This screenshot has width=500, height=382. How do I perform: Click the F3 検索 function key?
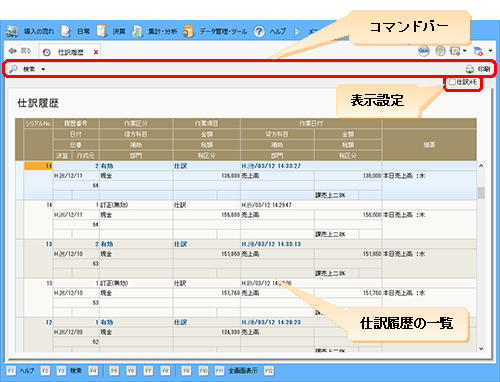coord(69,371)
